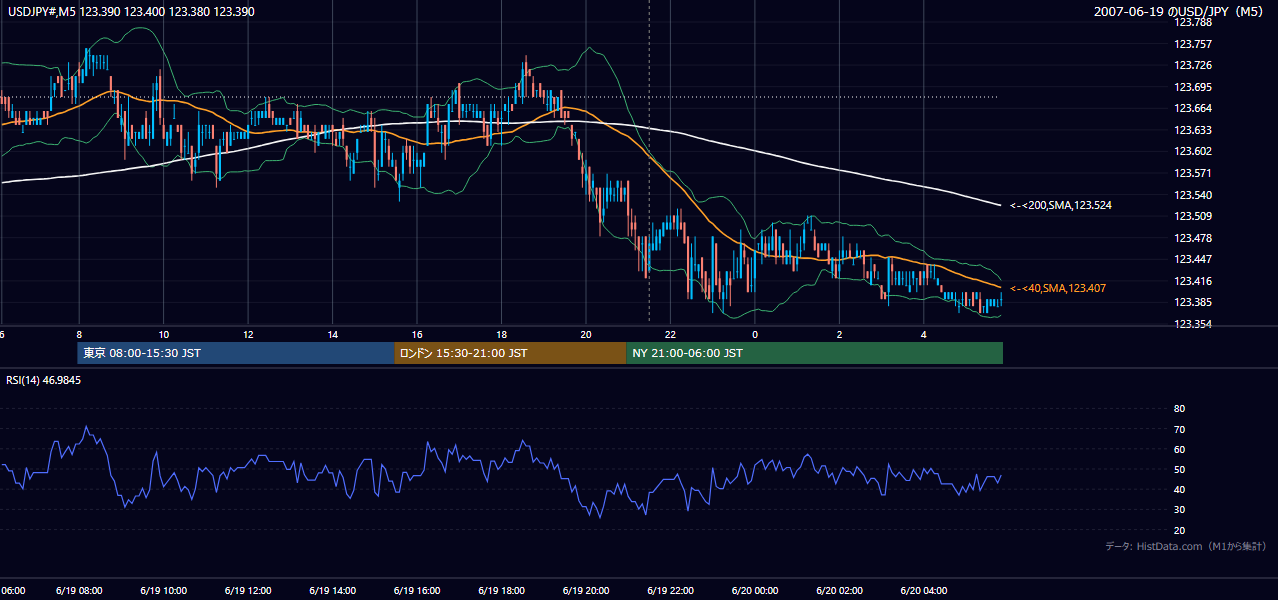Click the RSI 20 level label
The width and height of the screenshot is (1278, 600).
(x=1179, y=530)
